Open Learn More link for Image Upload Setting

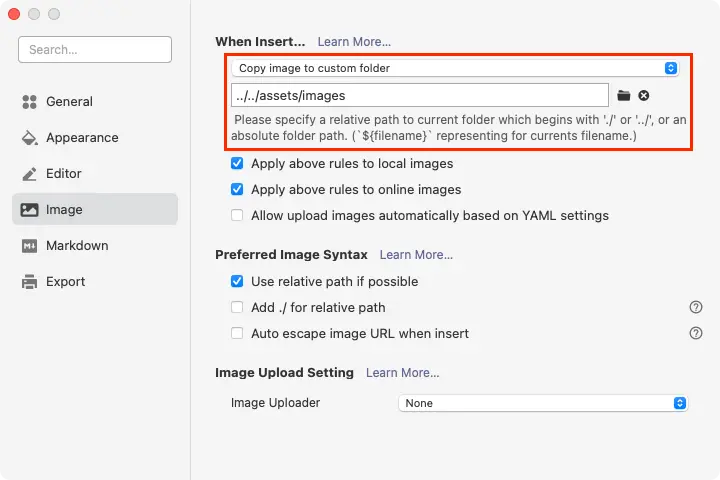click(402, 372)
